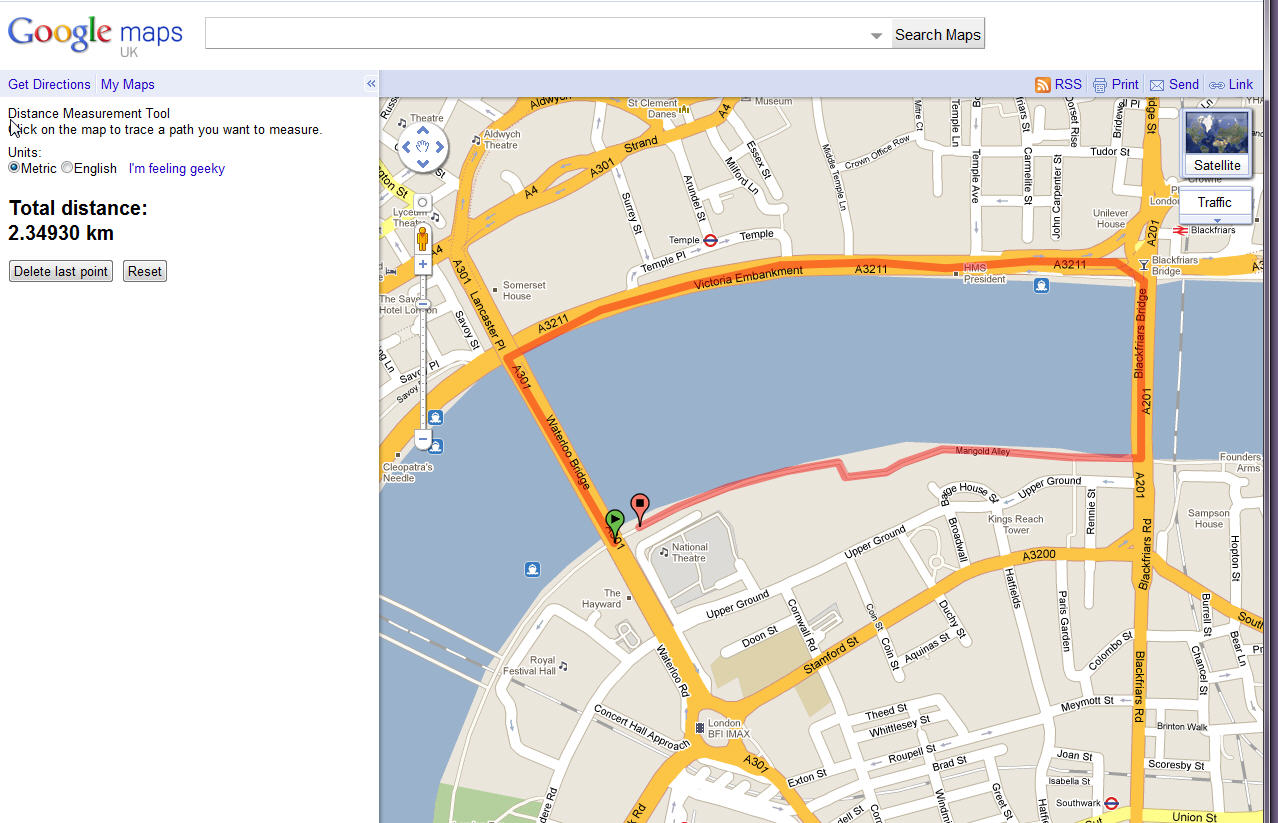
Task: Click the ferry pier icon near HMS President
Action: (1041, 286)
